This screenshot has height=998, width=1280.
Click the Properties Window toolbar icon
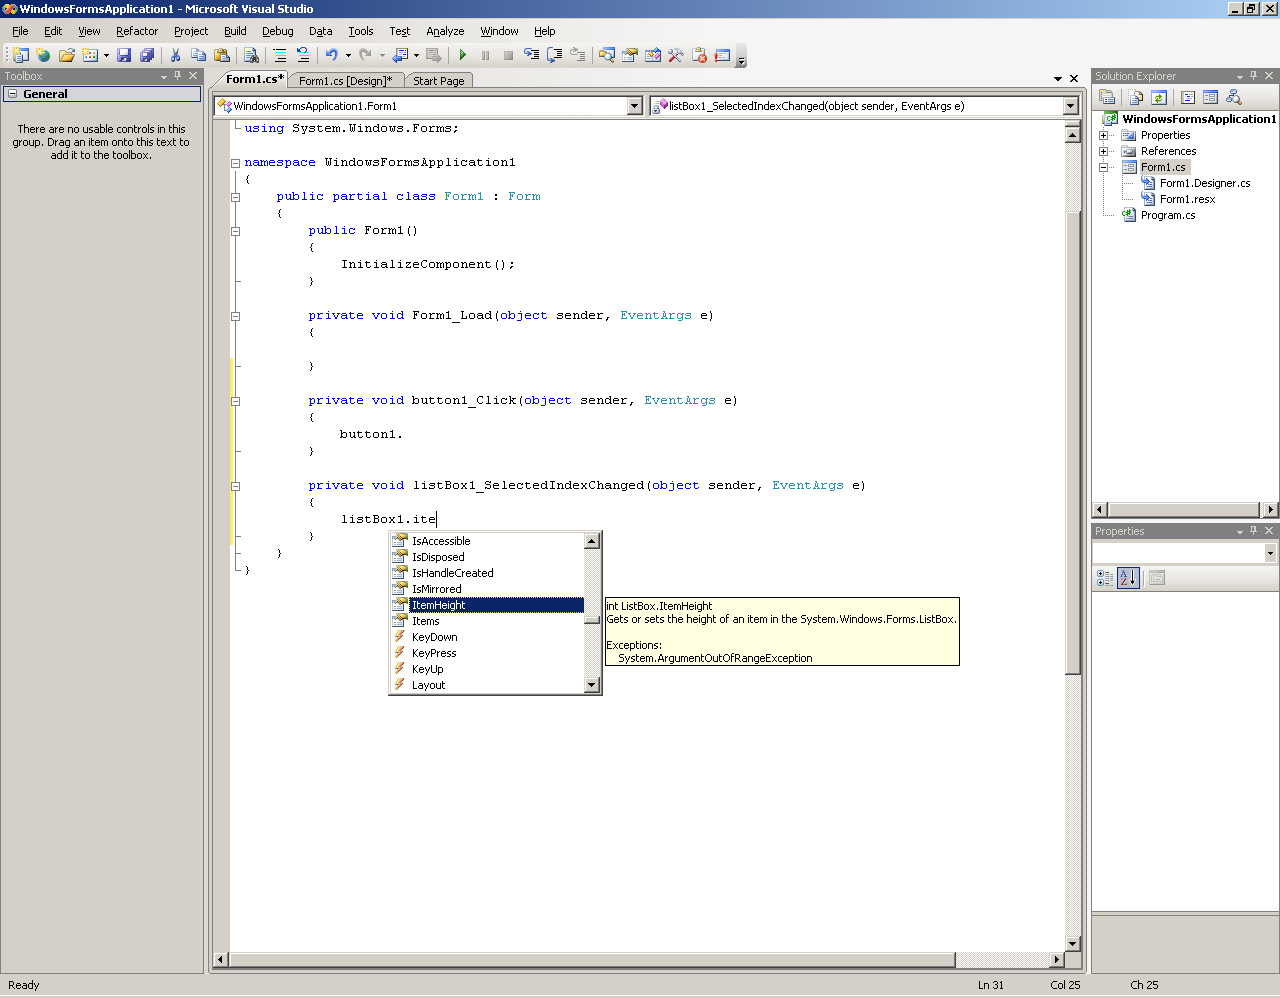click(630, 55)
